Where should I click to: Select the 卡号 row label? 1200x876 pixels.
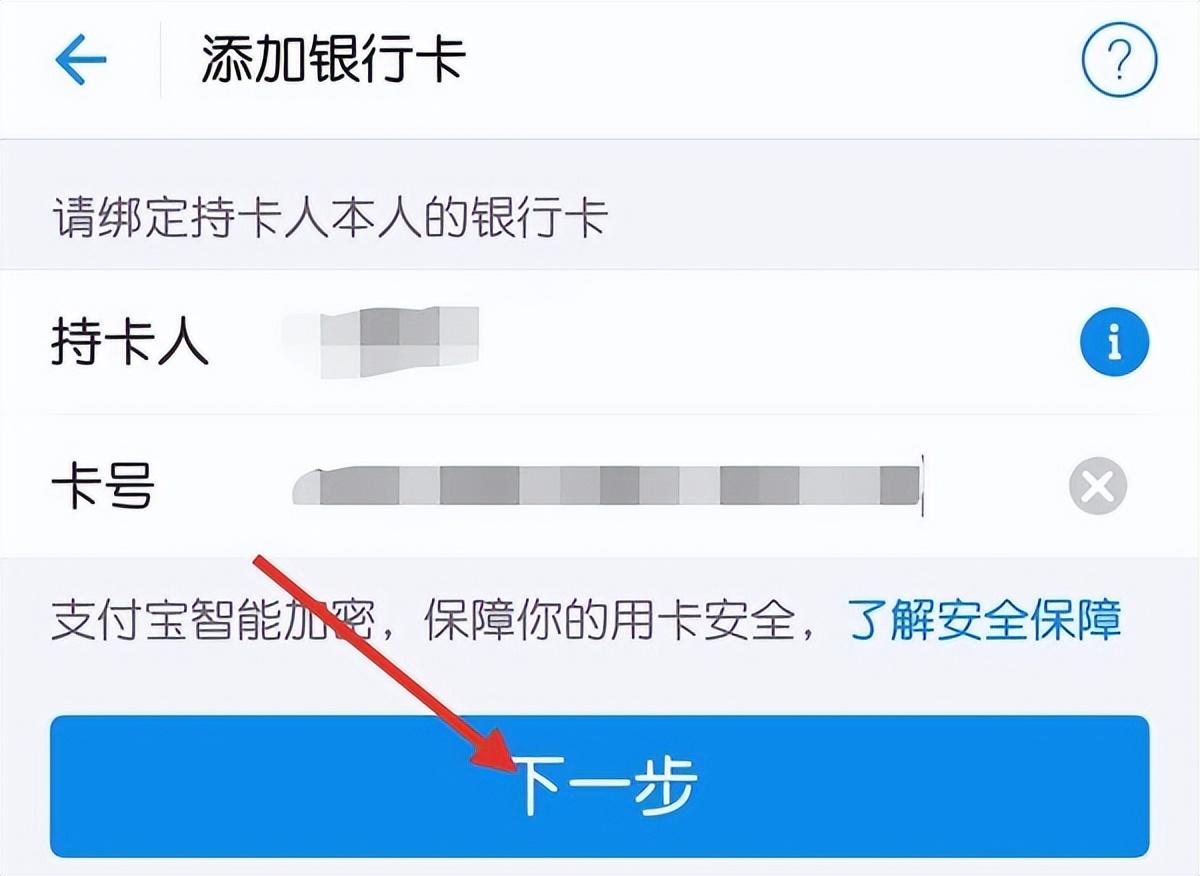(103, 487)
